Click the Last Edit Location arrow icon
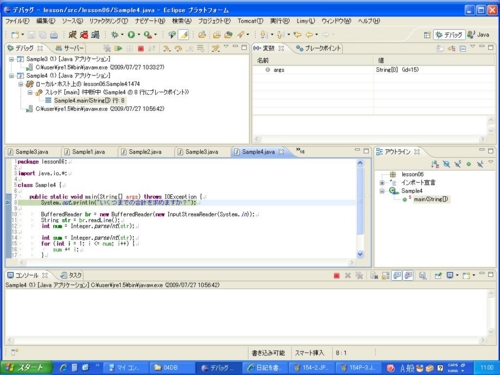 [x=298, y=35]
